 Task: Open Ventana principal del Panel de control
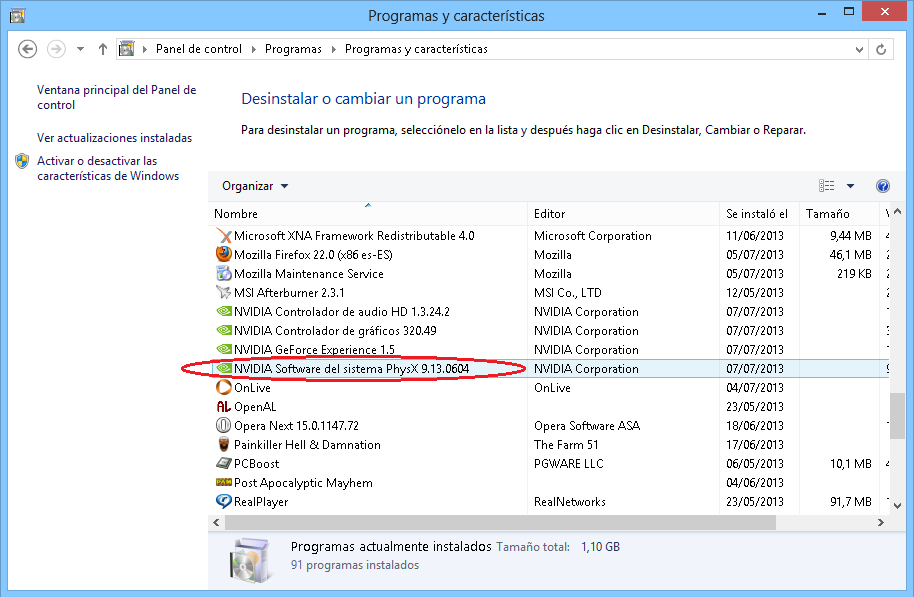pos(117,97)
